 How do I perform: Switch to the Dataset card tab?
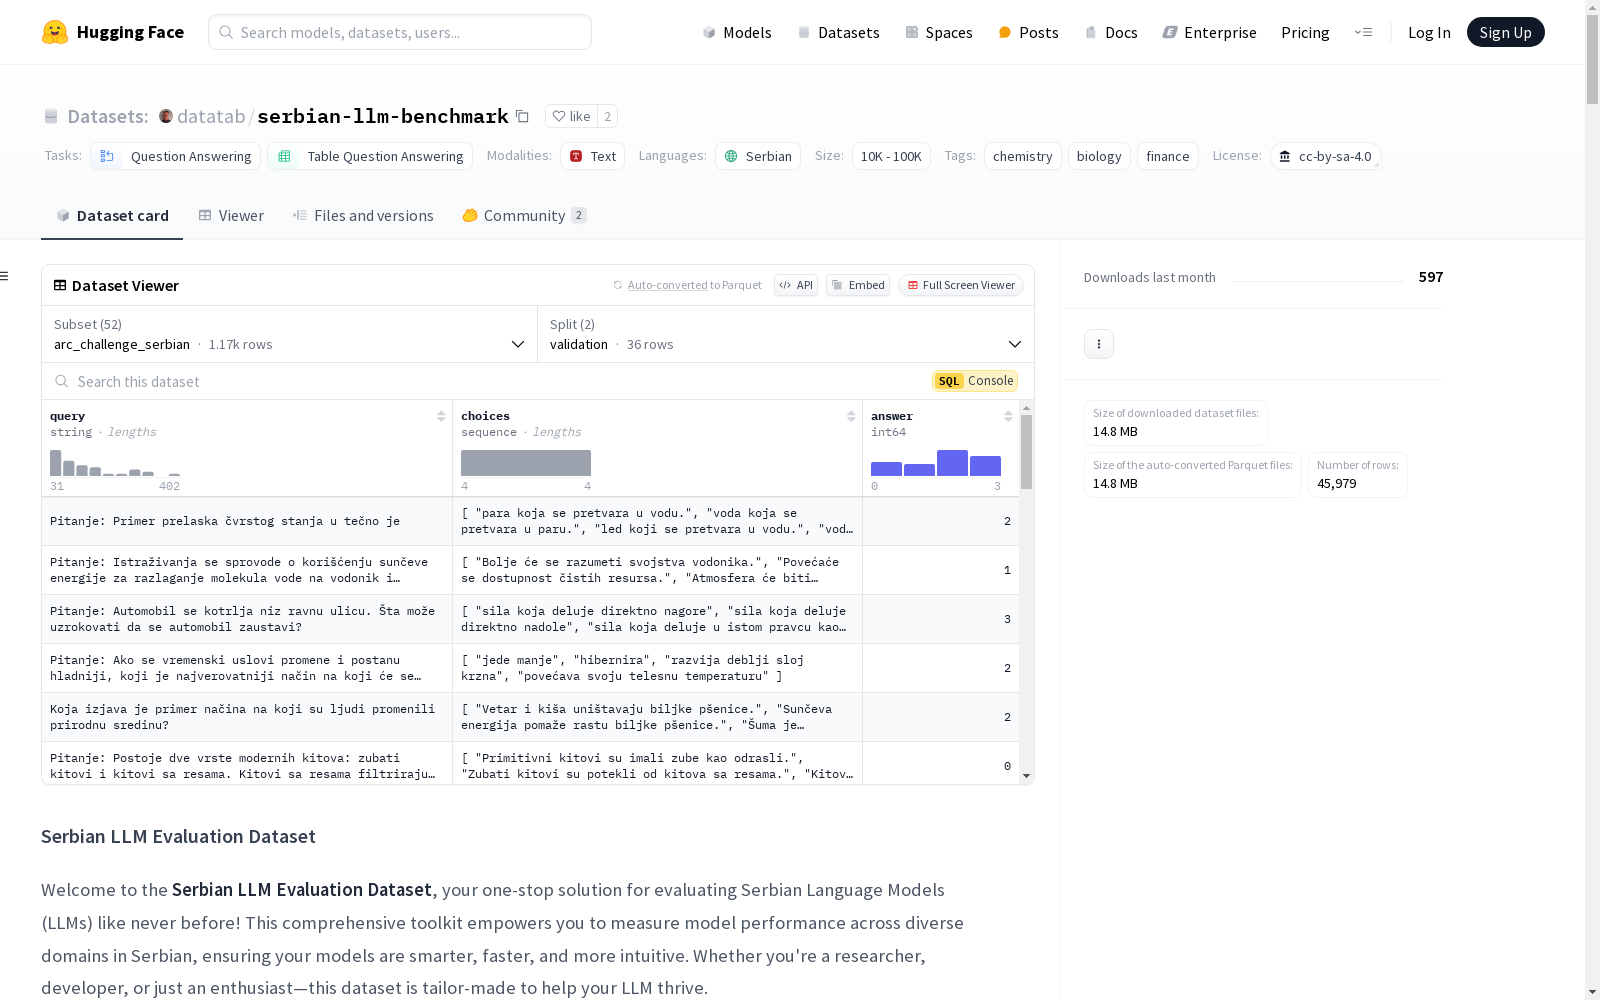[x=112, y=215]
